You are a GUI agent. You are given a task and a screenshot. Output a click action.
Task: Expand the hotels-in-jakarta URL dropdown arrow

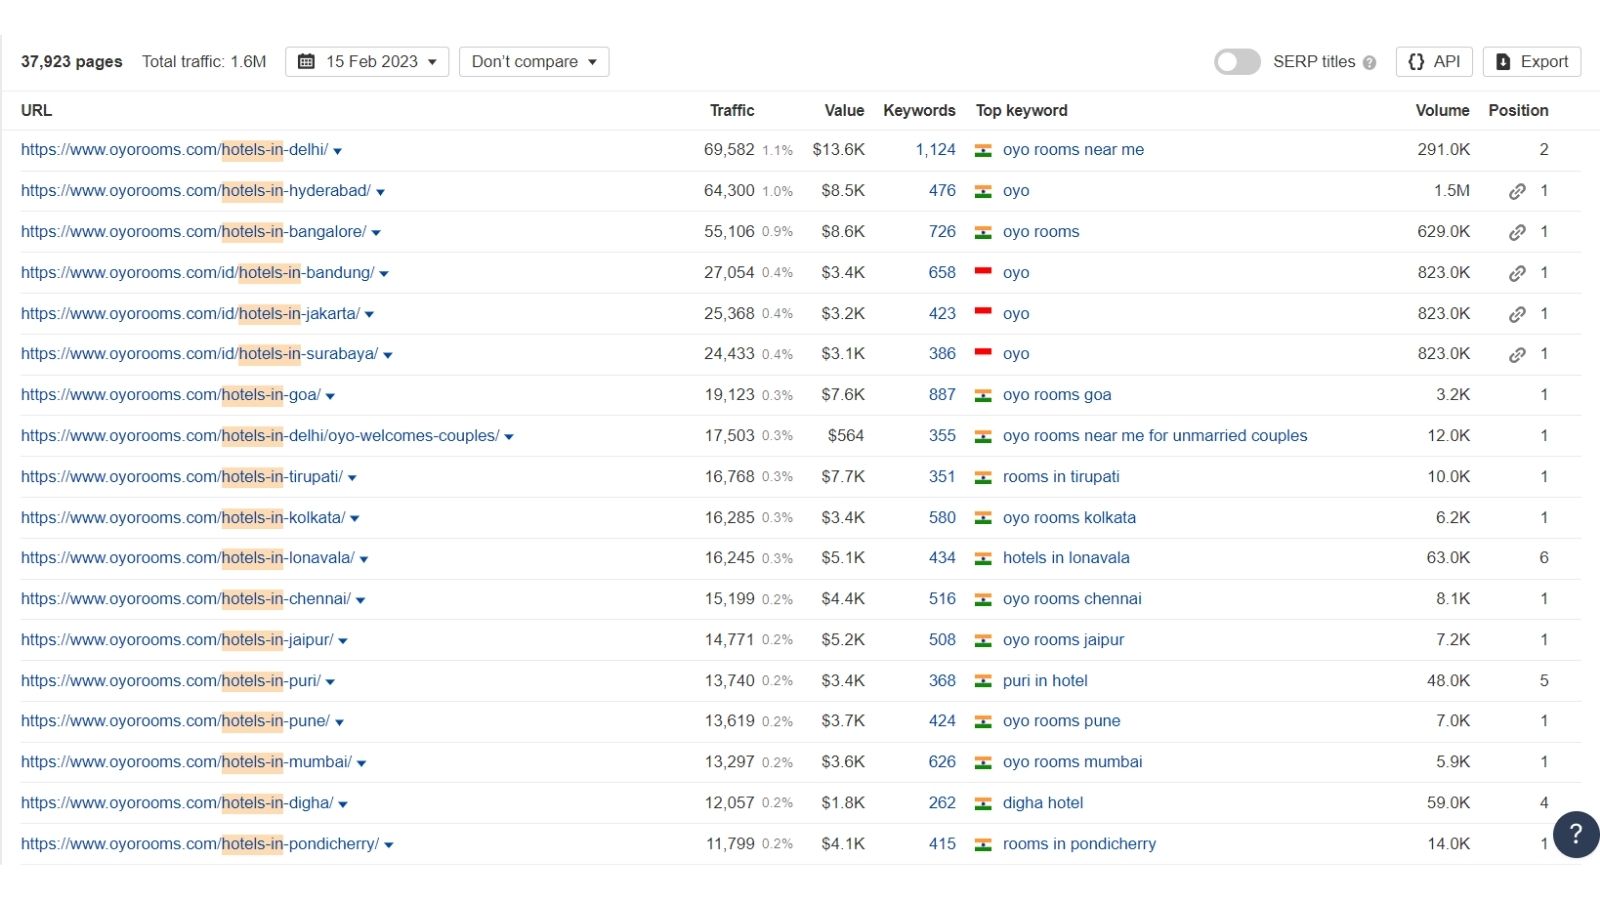369,315
